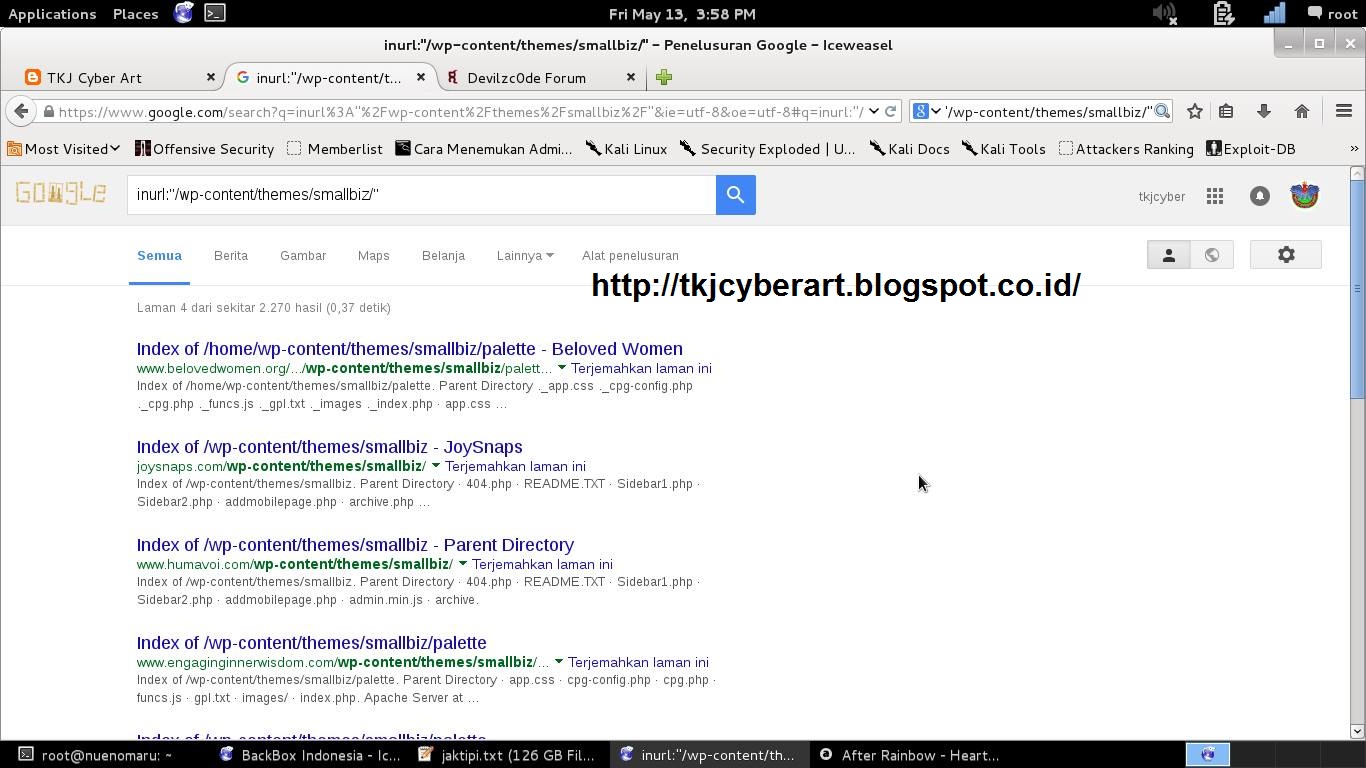The image size is (1366, 768).
Task: Translate the humavoi.com result page
Action: click(542, 564)
